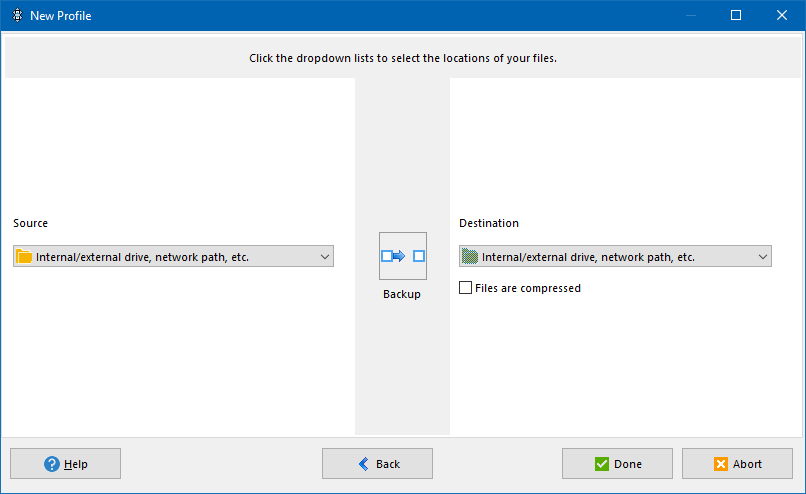Open the Source location dropdown list
Viewport: 806px width, 494px height.
(173, 257)
